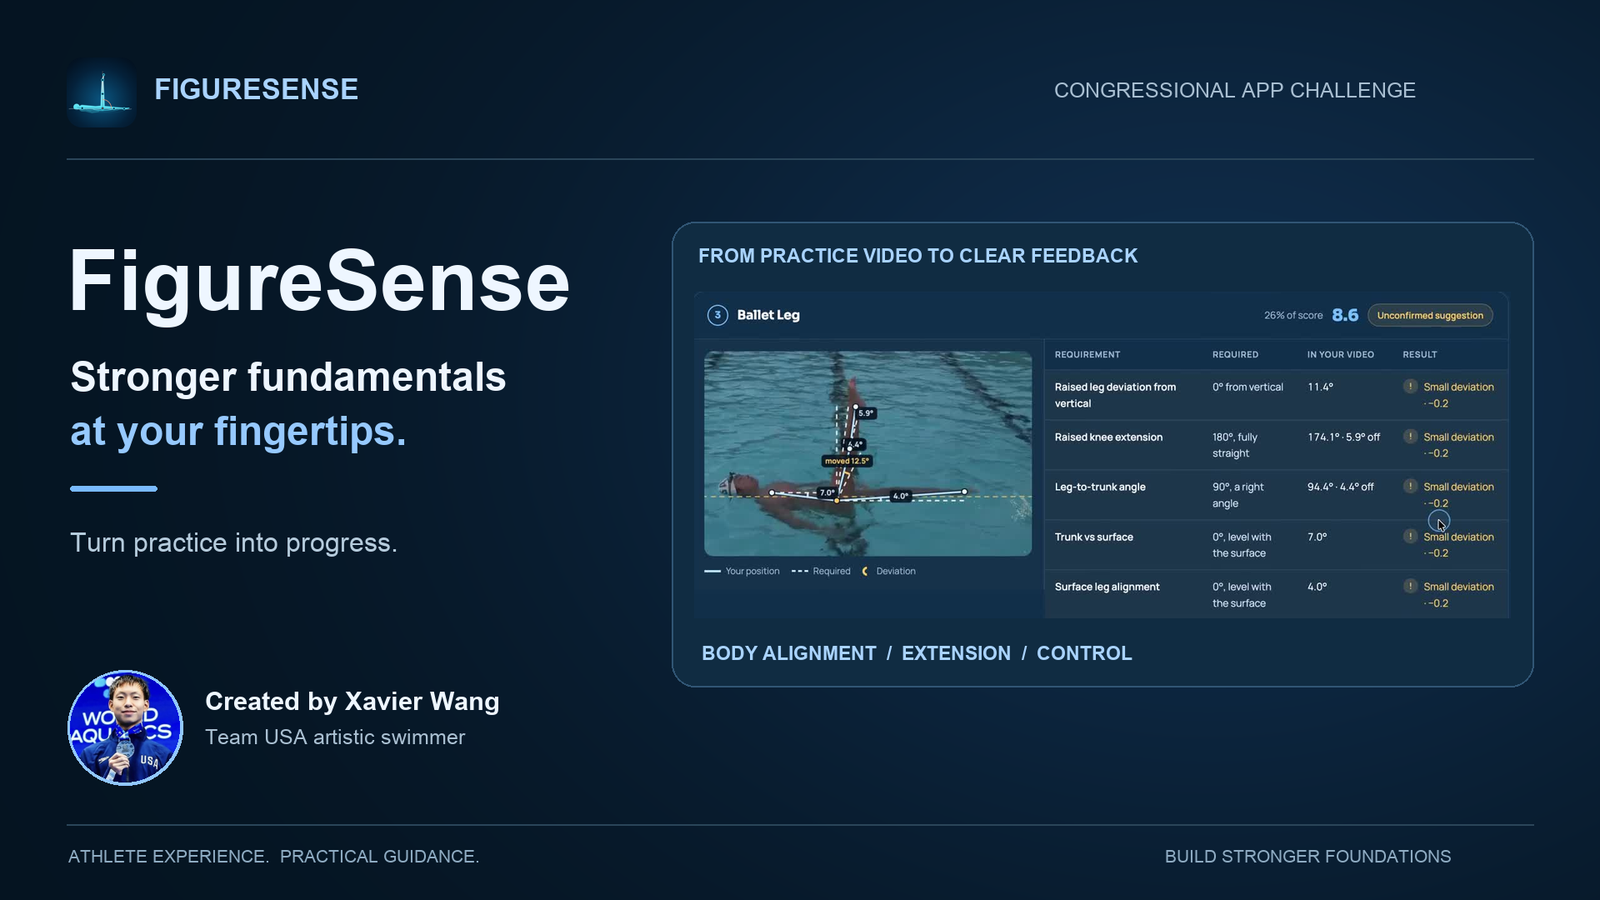Select the 'Raised knee extension' requirement
1600x900 pixels.
pyautogui.click(x=1109, y=437)
